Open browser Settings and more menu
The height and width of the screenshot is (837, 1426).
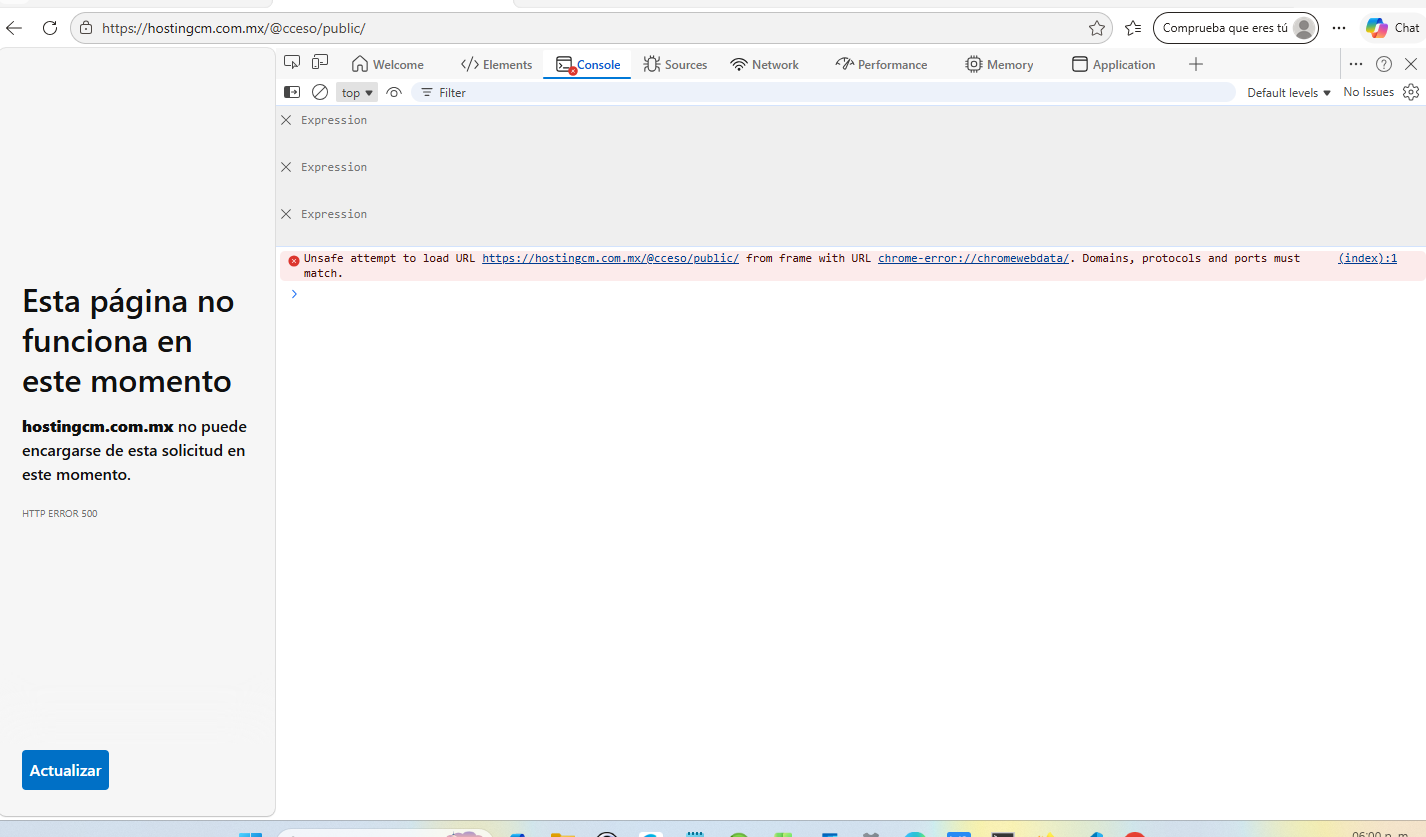[1339, 28]
